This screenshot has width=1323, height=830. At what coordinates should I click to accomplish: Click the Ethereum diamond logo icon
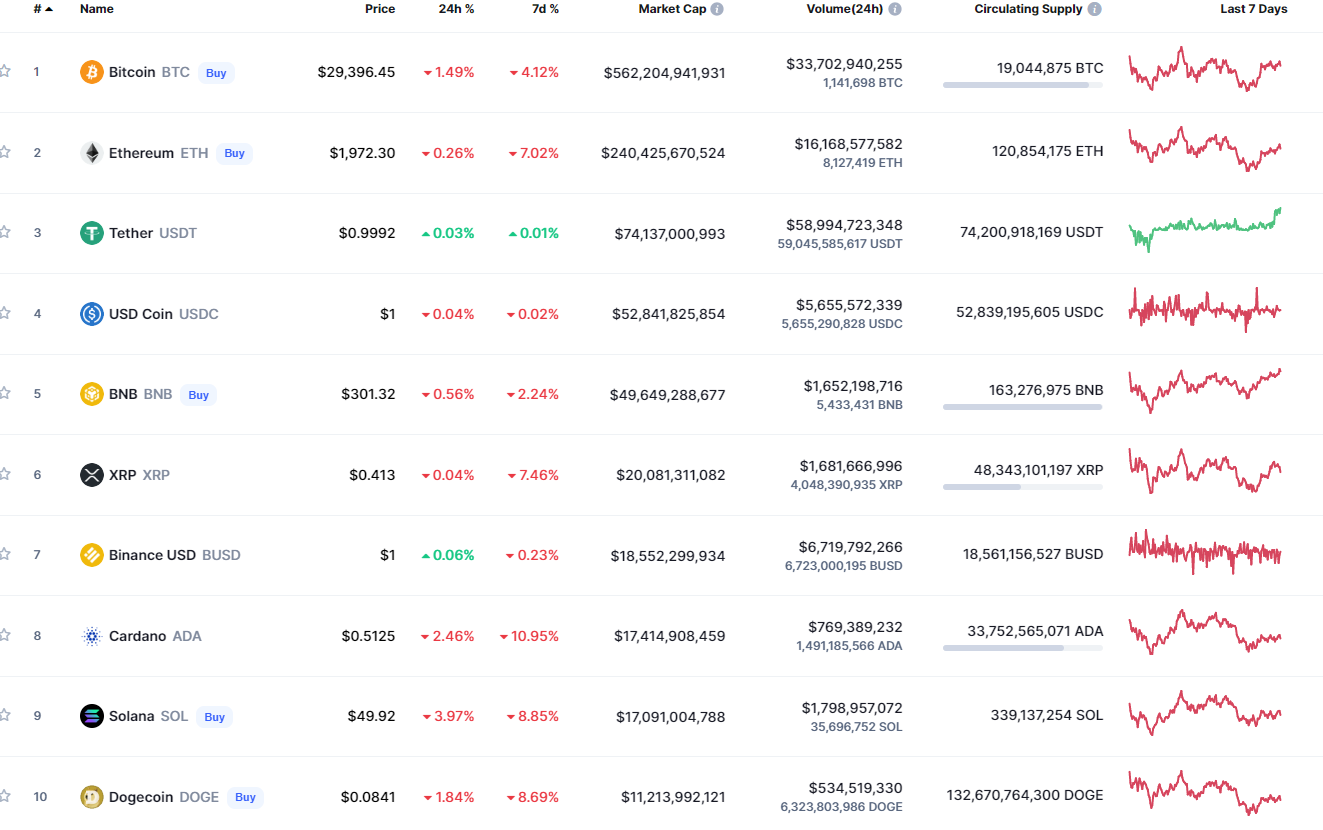point(92,153)
